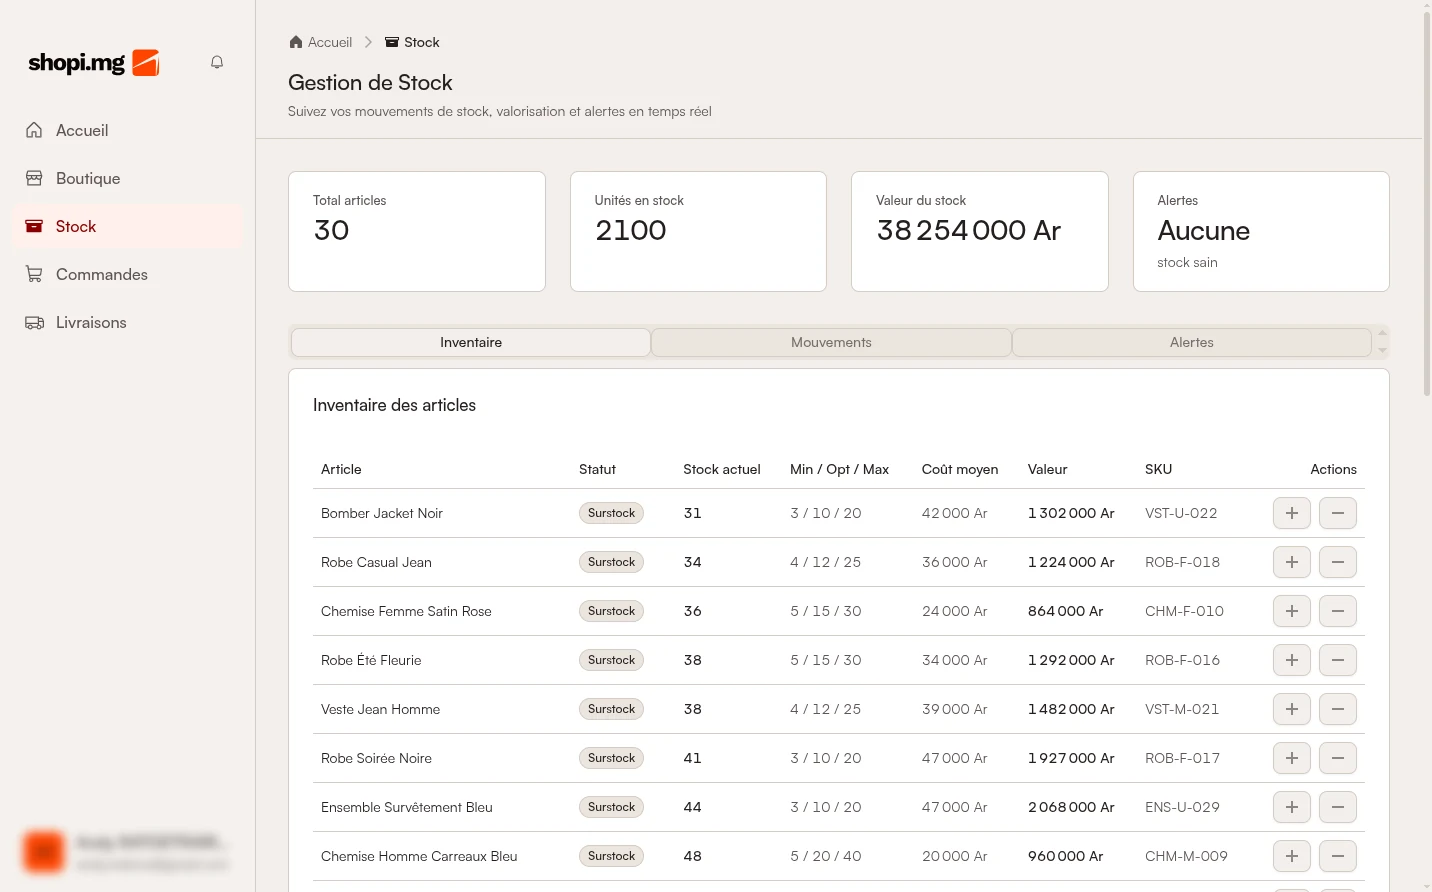Open the notifications bell
1432x892 pixels.
(x=217, y=62)
